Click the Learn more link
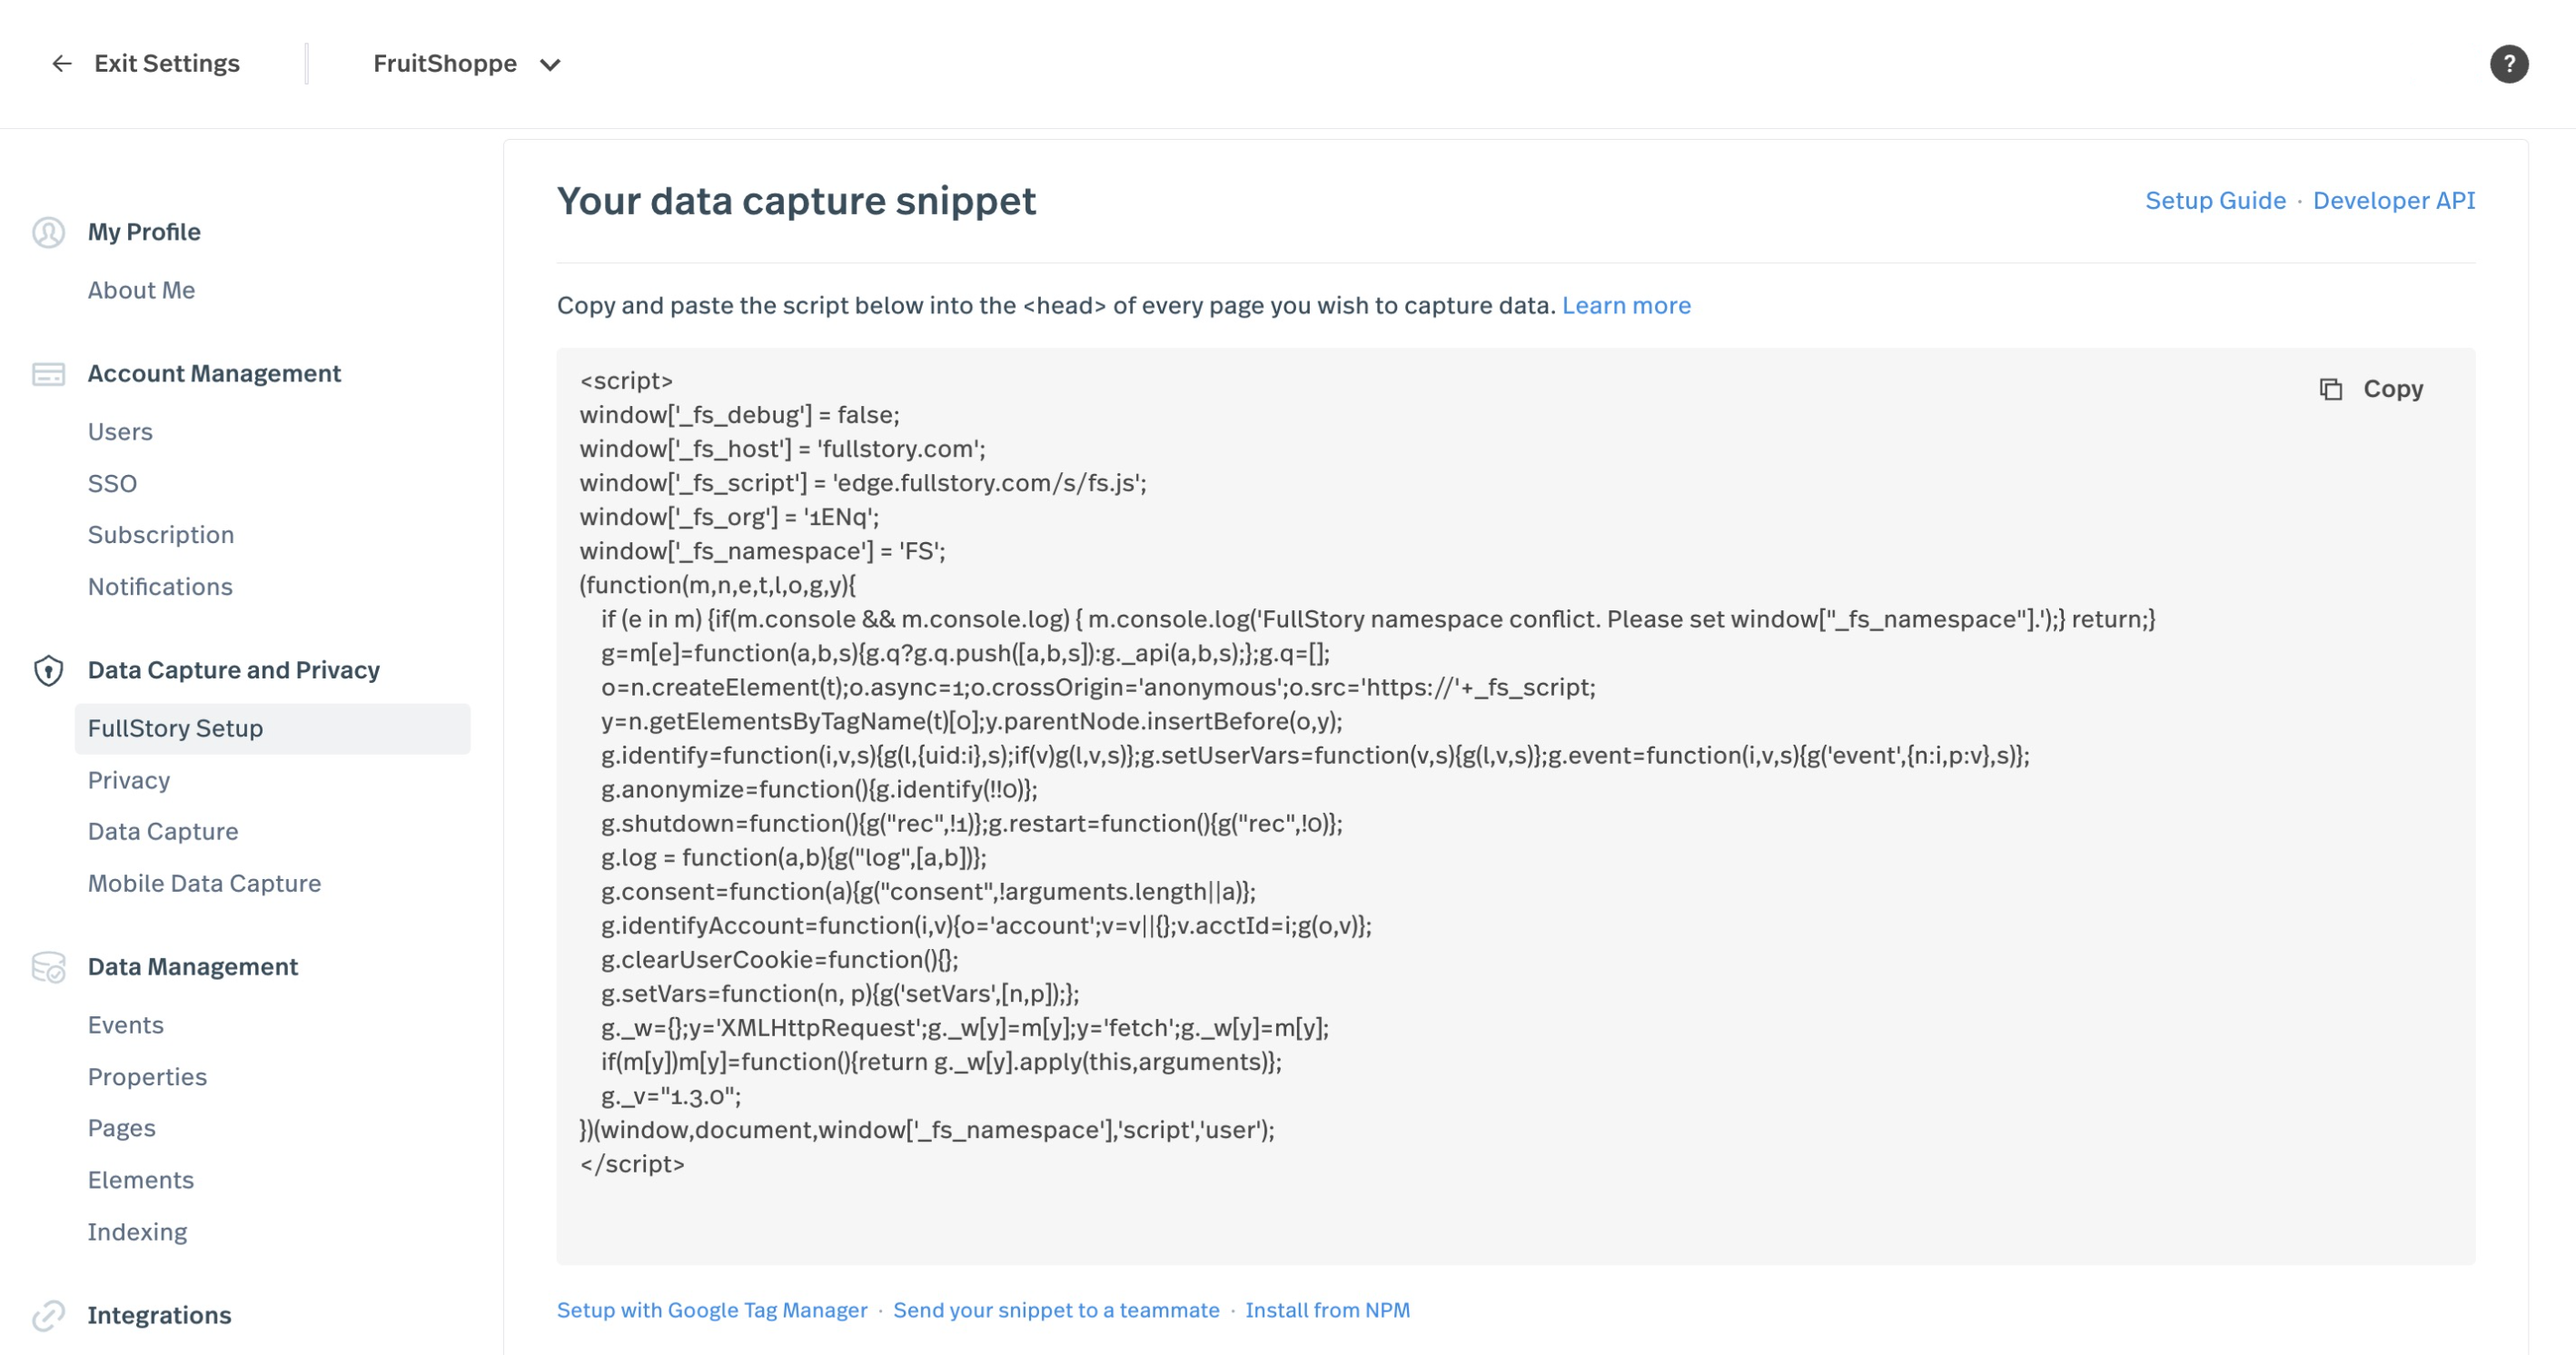Viewport: 2576px width, 1355px height. [x=1626, y=305]
